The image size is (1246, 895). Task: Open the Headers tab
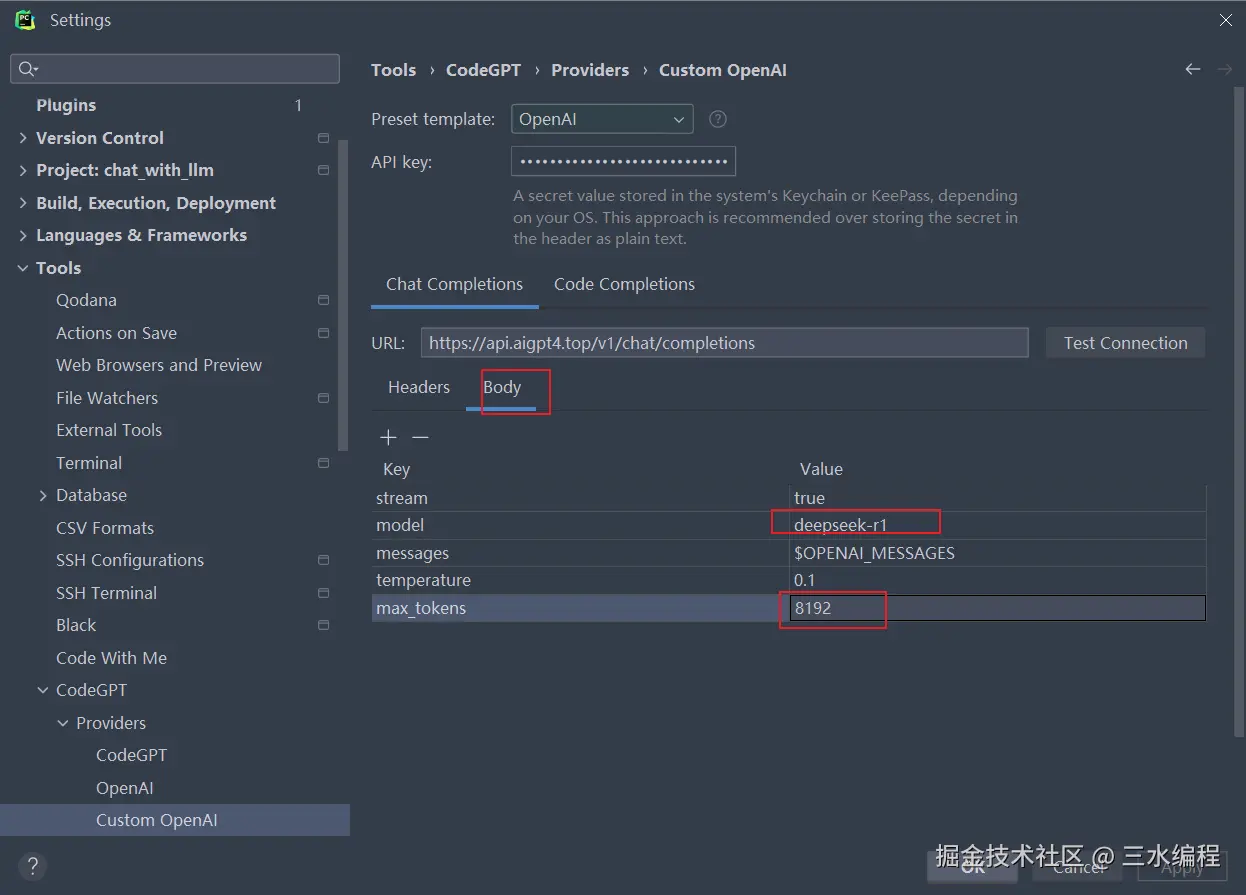(x=419, y=387)
